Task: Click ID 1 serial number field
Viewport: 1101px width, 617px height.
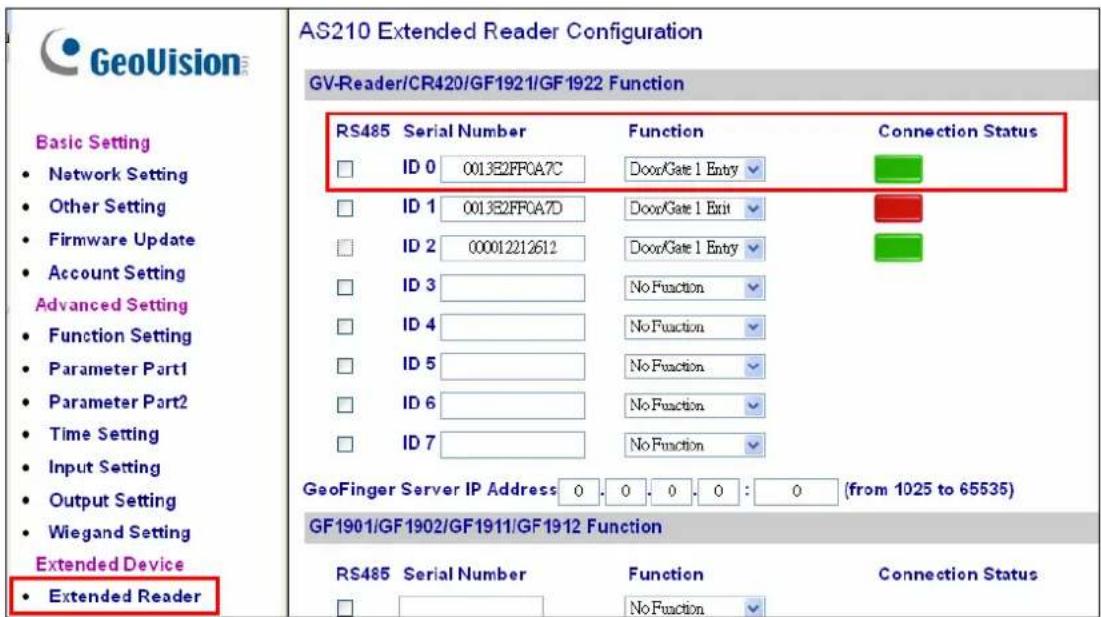Action: pos(513,208)
